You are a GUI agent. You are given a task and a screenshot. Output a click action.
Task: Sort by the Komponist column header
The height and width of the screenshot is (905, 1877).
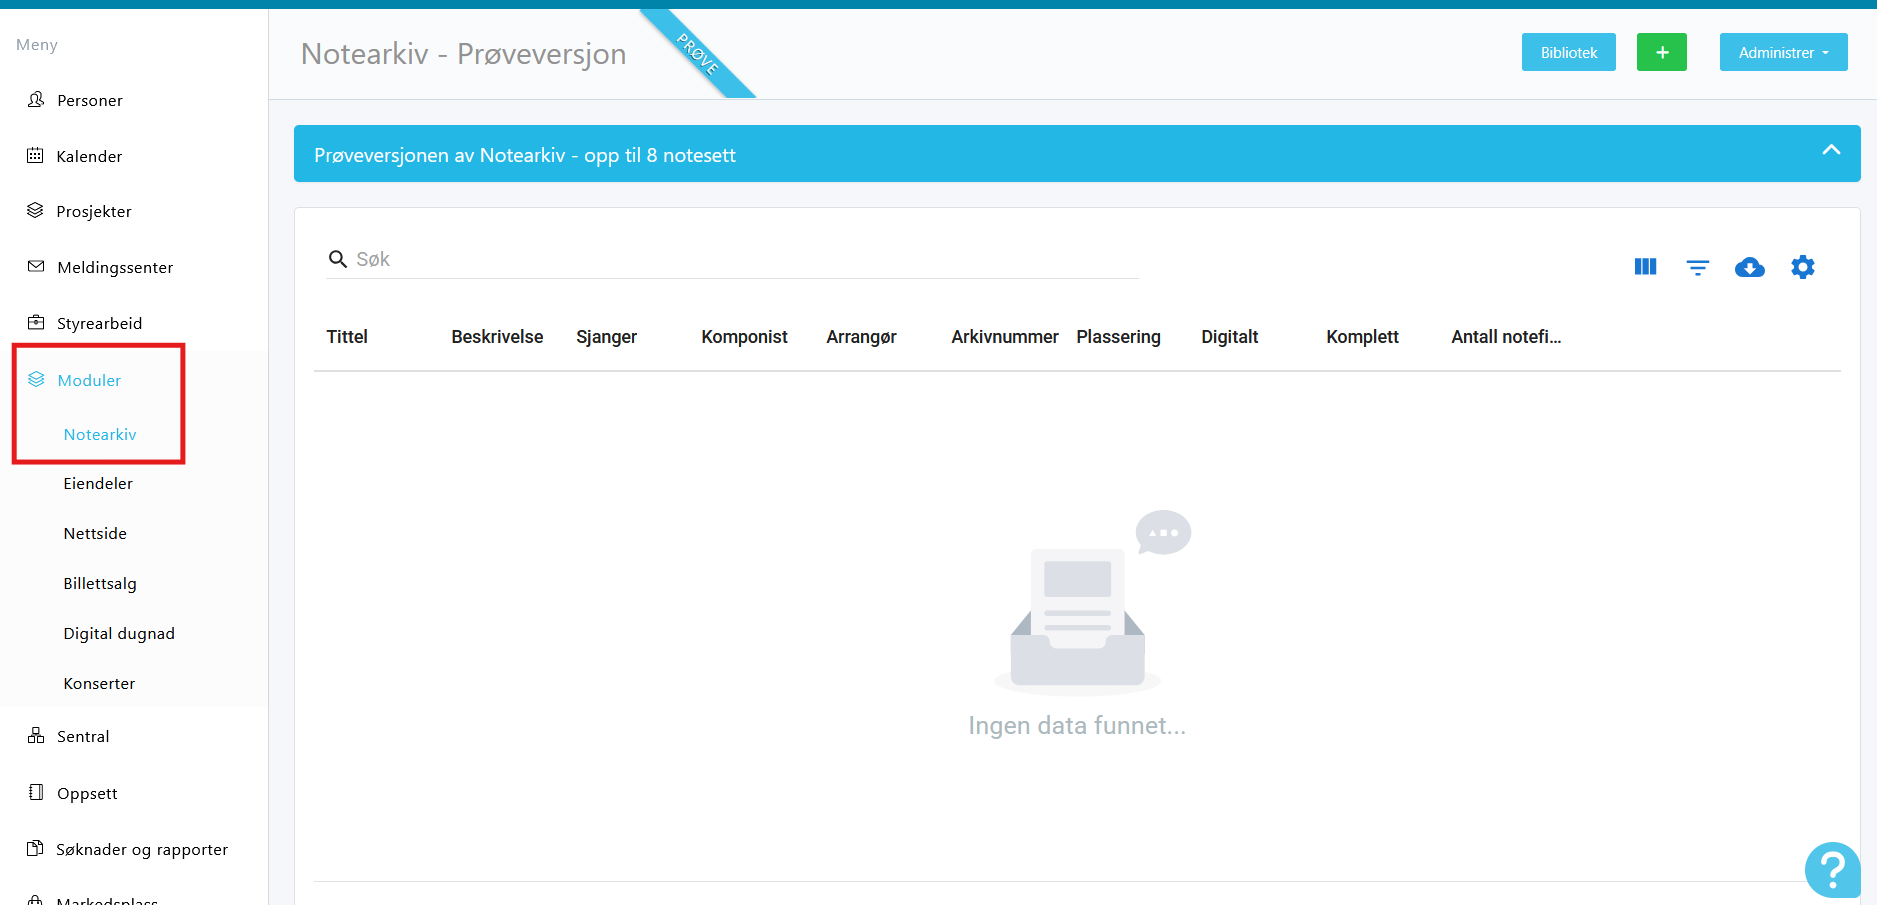tap(744, 337)
